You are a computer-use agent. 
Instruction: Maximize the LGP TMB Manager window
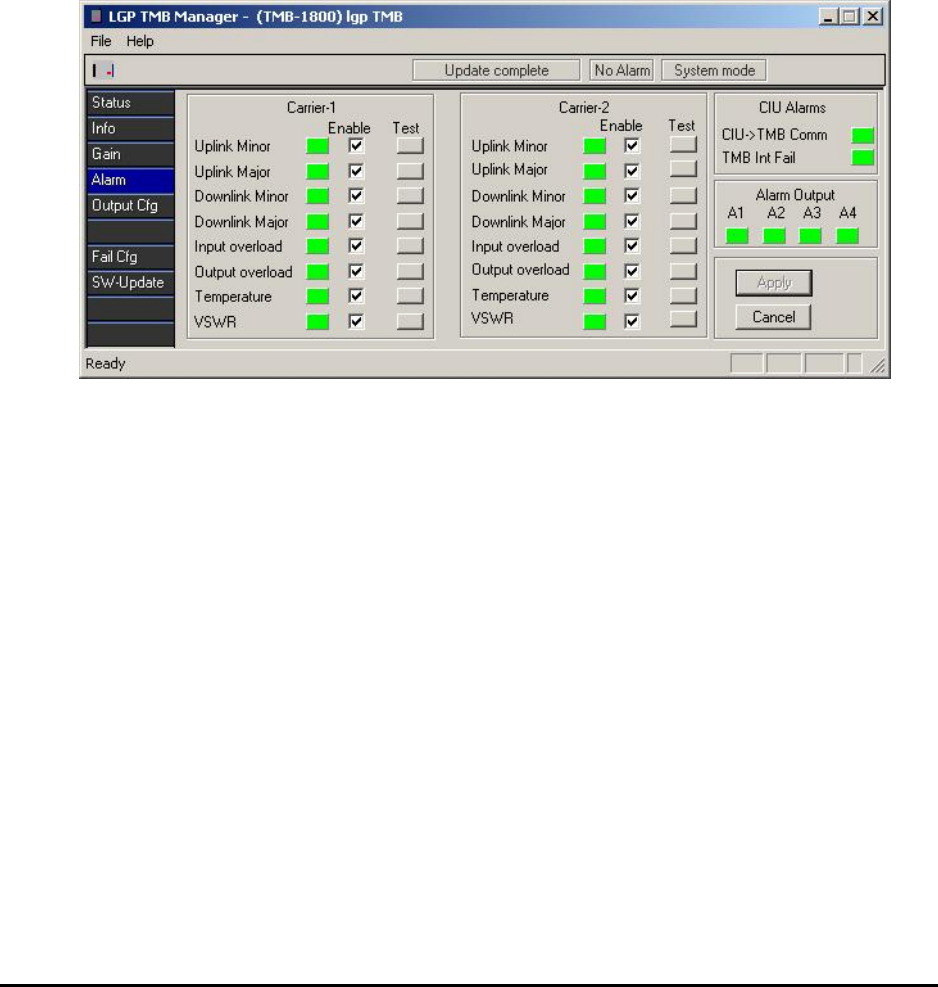click(x=849, y=17)
